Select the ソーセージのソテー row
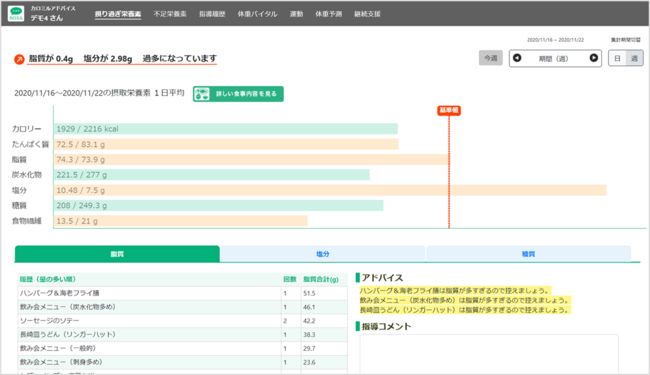The image size is (650, 375). (x=182, y=321)
